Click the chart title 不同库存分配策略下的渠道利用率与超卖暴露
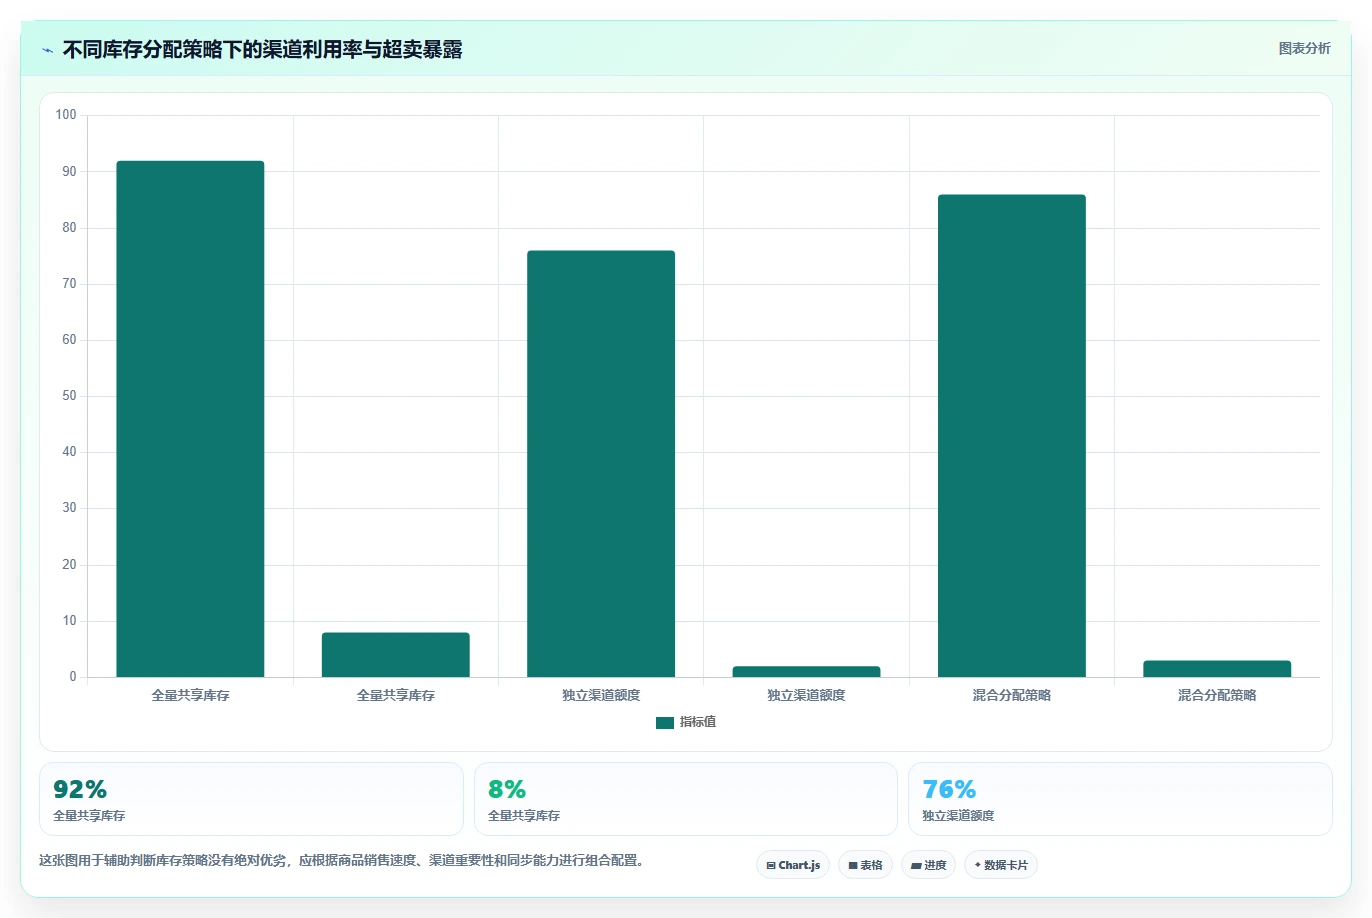1372x918 pixels. click(262, 50)
